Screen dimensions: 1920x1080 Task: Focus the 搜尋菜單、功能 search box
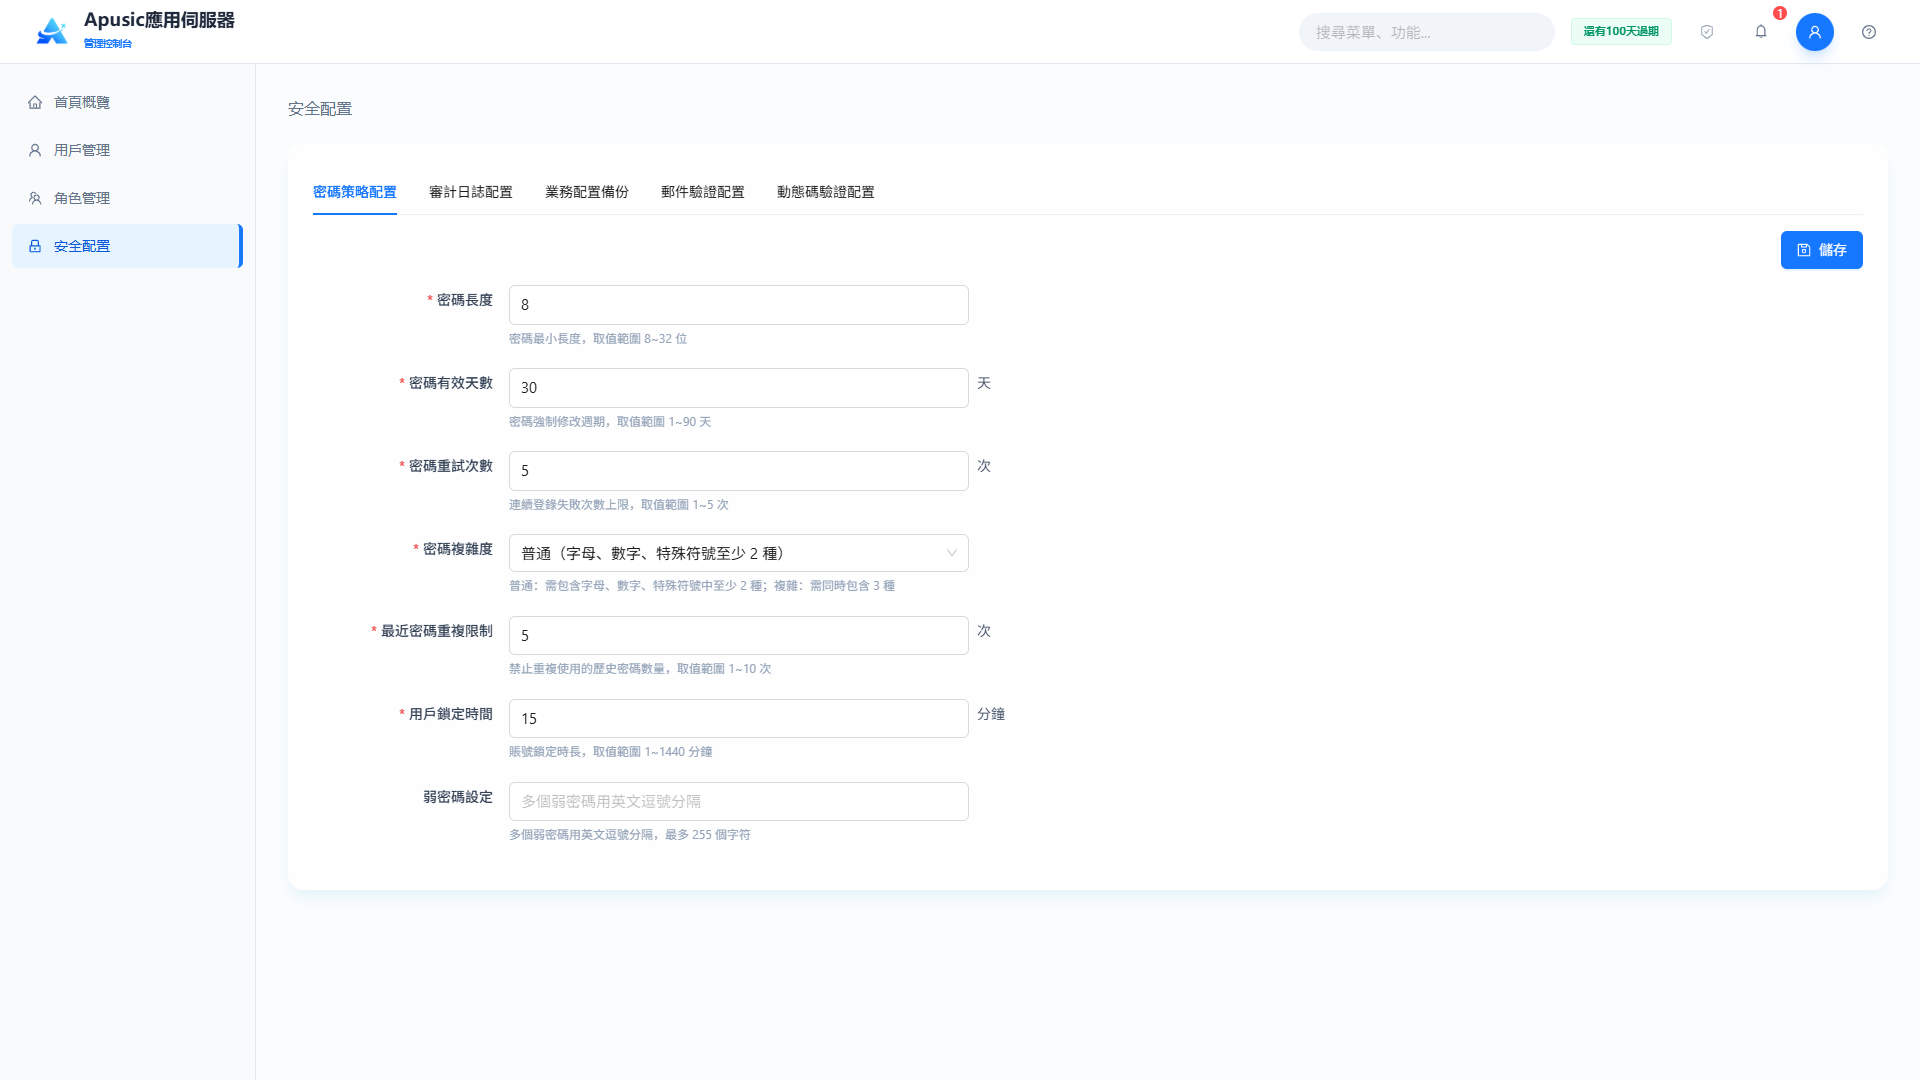coord(1427,32)
